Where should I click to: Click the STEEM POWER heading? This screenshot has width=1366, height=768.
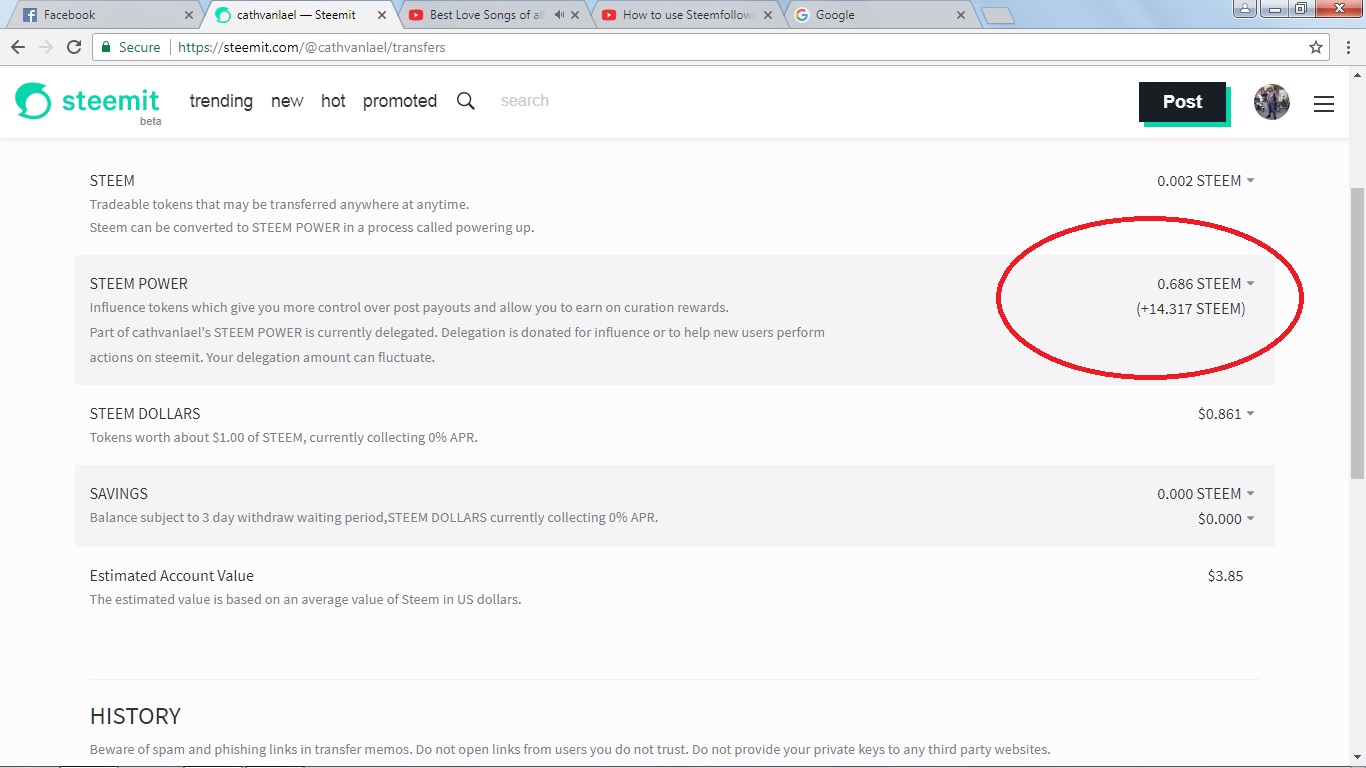(139, 284)
